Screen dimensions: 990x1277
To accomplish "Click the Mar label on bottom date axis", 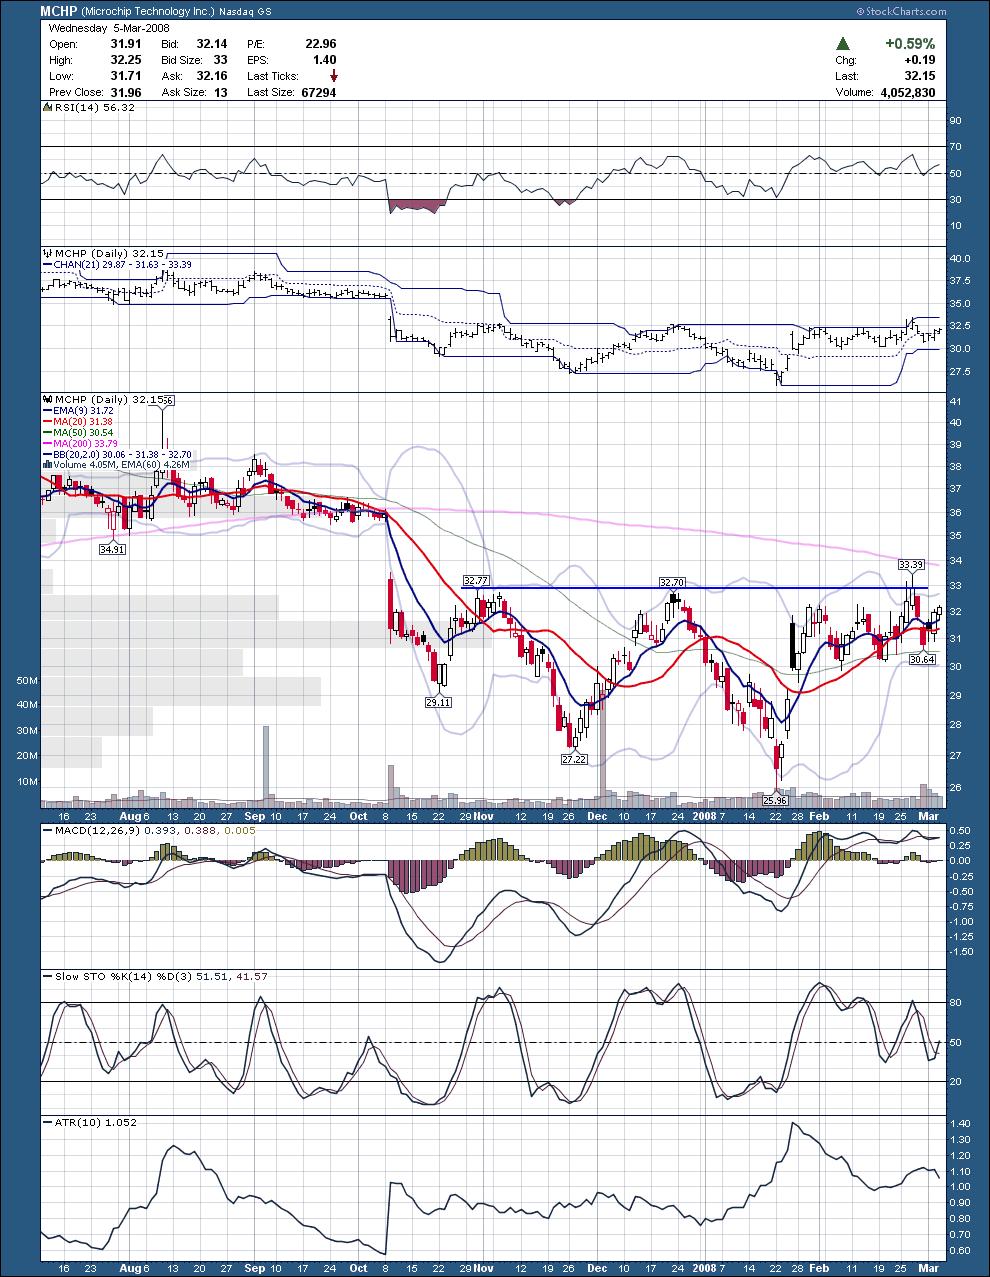I will [929, 1268].
